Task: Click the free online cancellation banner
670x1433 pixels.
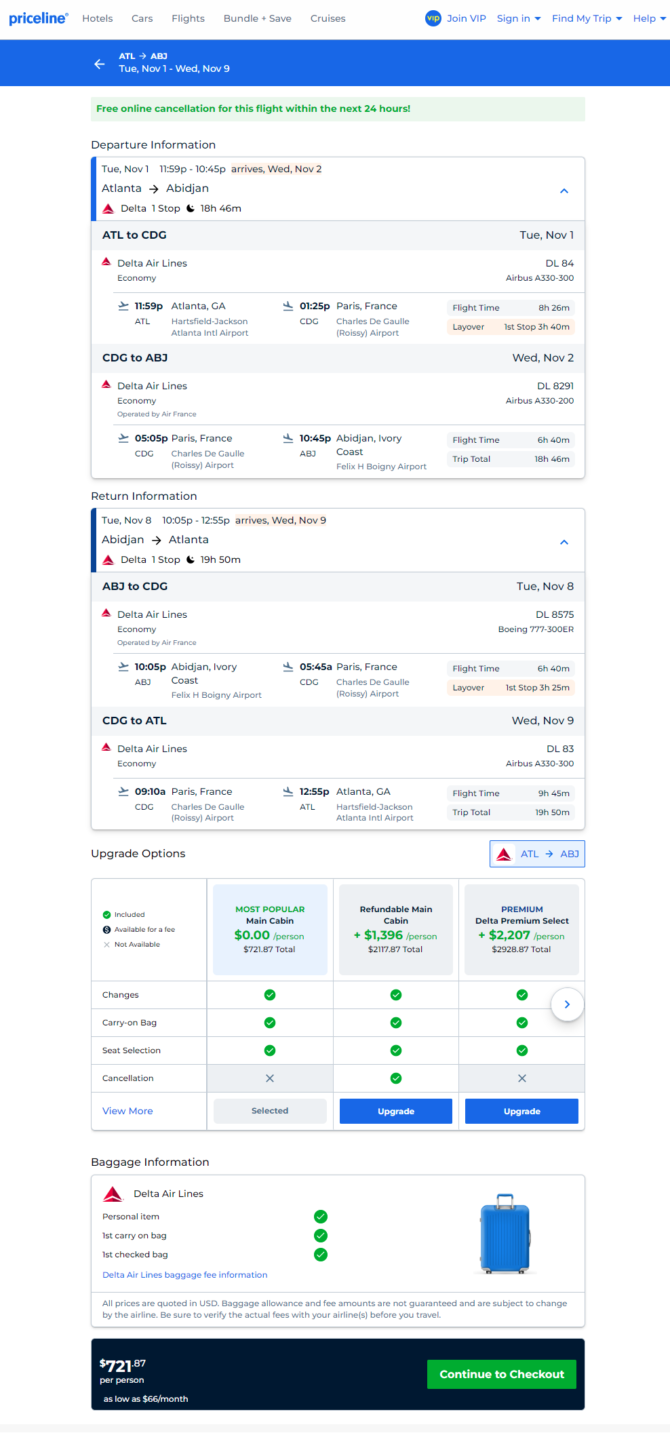Action: click(338, 108)
